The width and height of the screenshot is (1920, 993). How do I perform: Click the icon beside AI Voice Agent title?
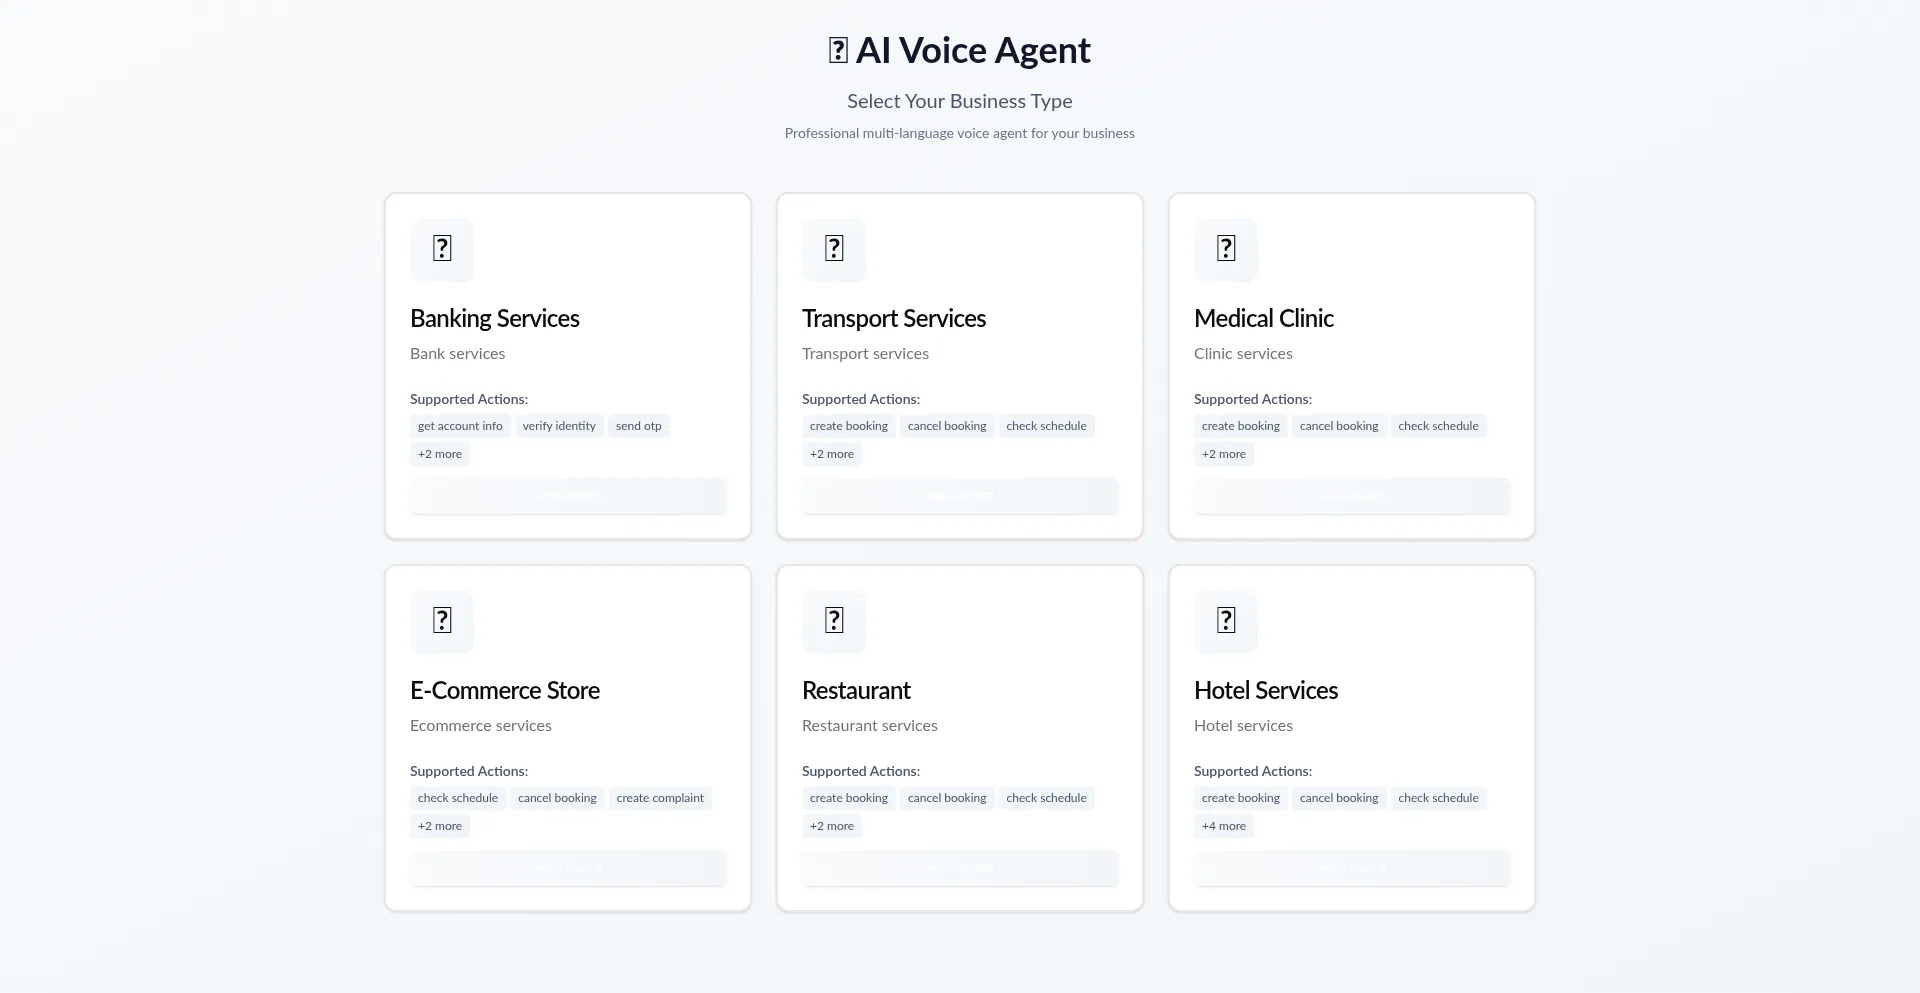(x=838, y=51)
